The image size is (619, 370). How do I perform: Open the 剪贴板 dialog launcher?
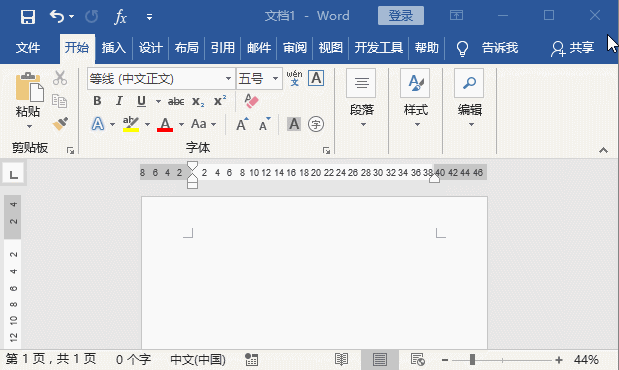71,150
